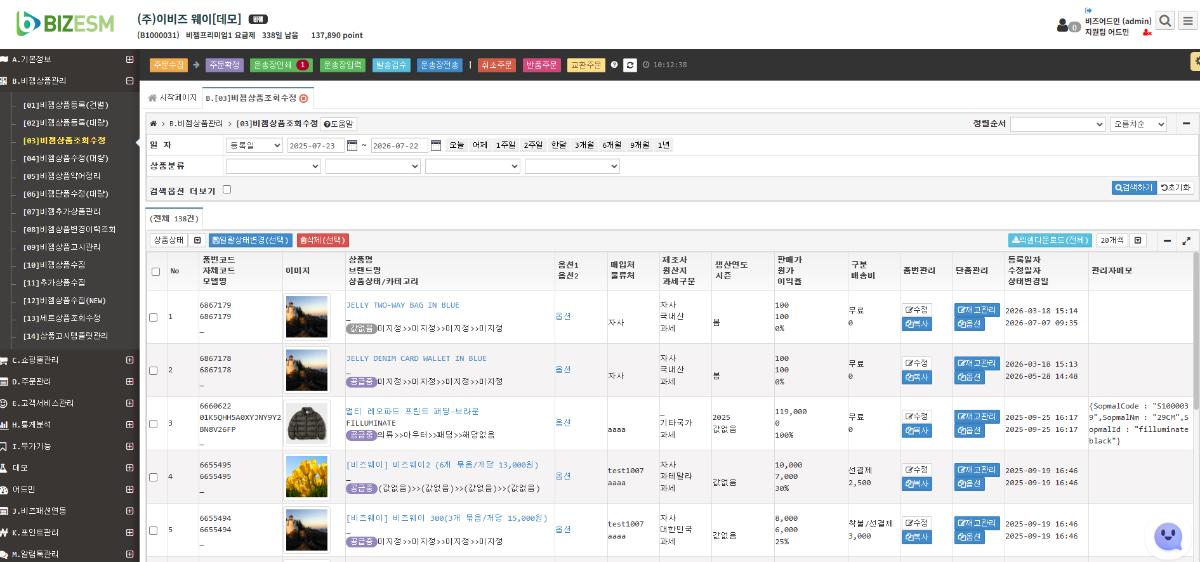Click the home icon in the breadcrumb
Screen dimensions: 1200x562
[x=154, y=124]
